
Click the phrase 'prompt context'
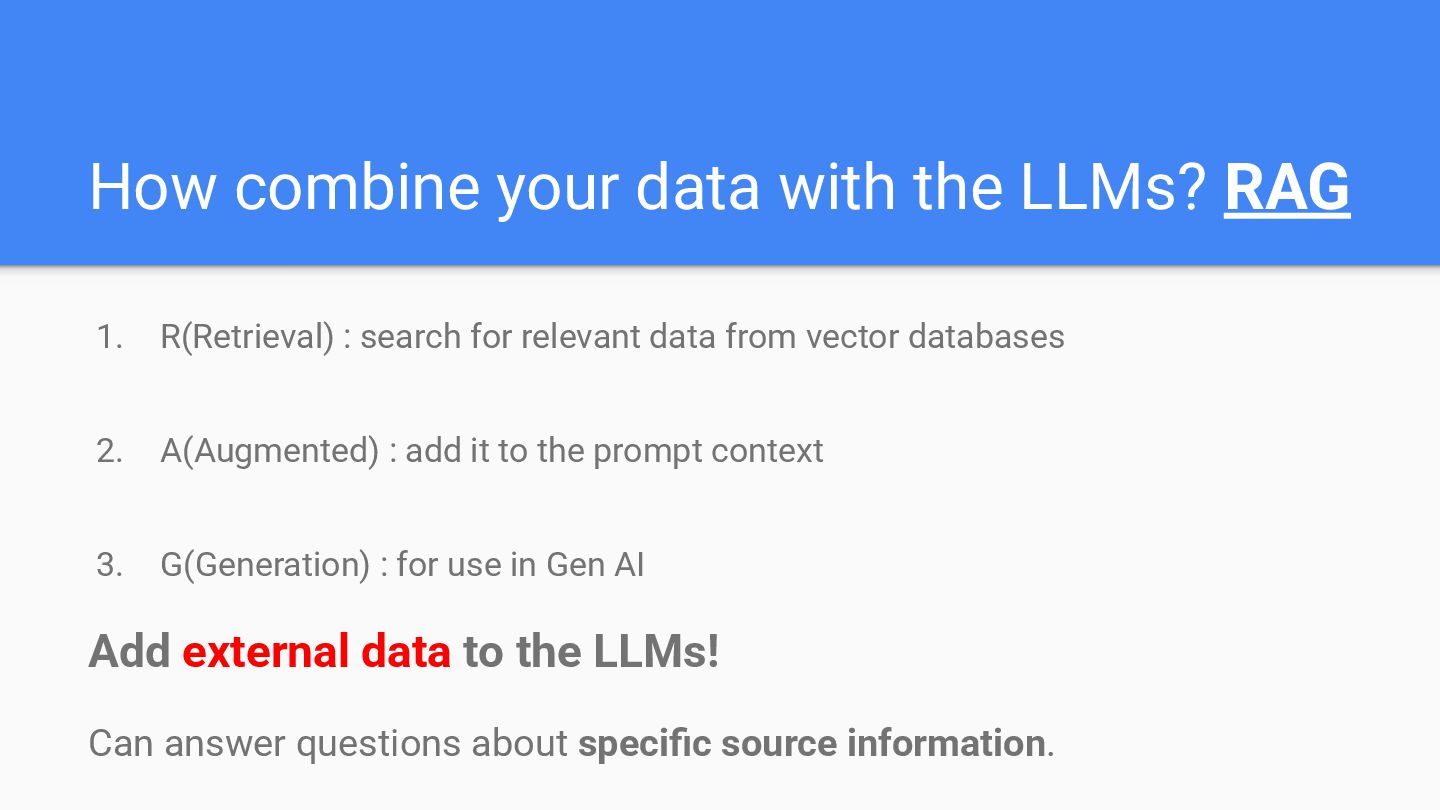click(708, 451)
